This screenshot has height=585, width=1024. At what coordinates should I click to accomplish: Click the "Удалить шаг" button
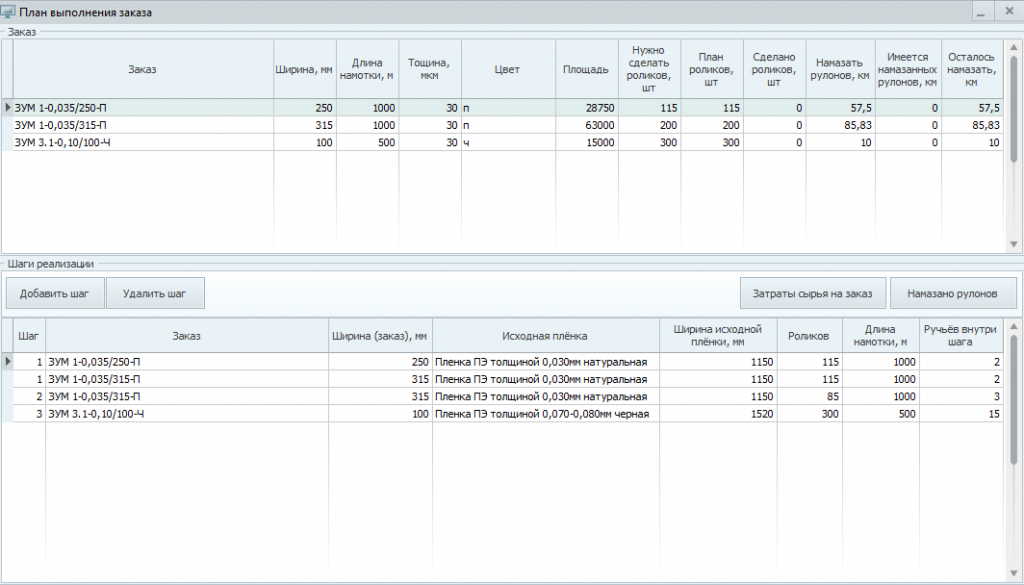[155, 294]
